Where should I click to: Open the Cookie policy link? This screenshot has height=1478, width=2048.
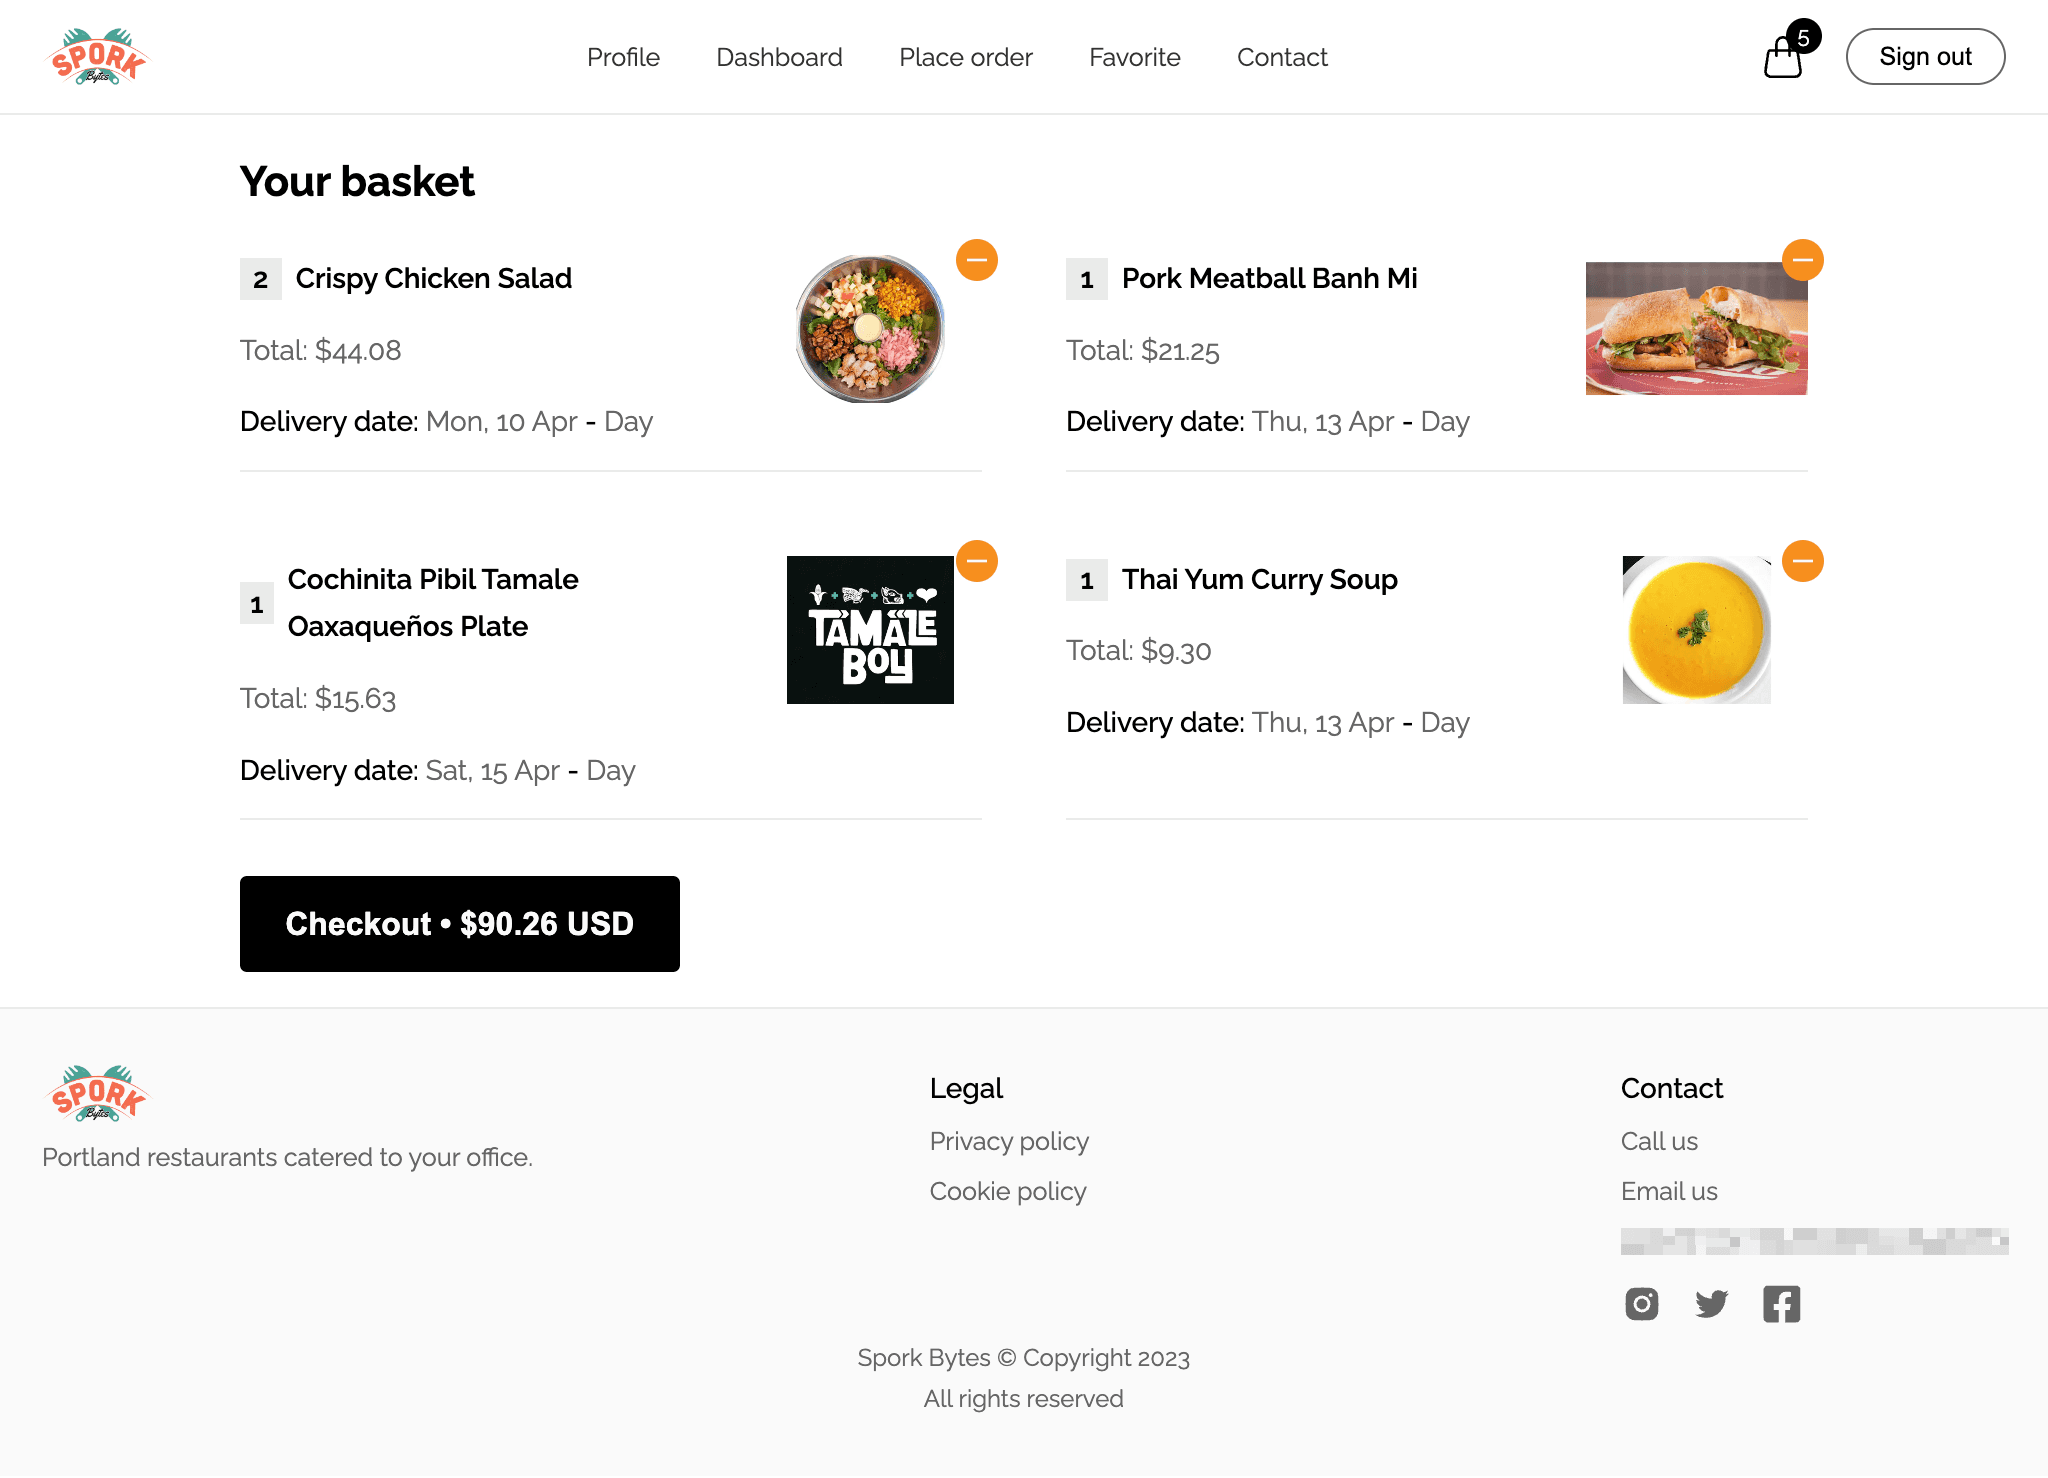click(1007, 1191)
